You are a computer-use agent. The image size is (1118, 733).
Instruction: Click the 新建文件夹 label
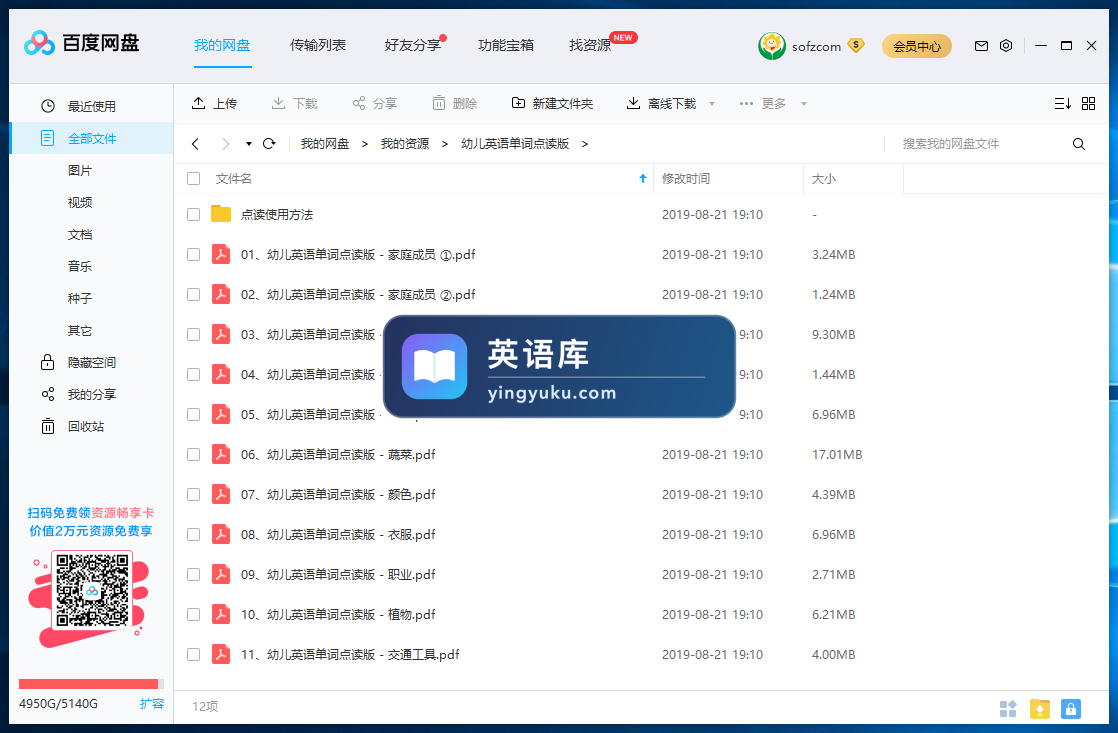[563, 104]
